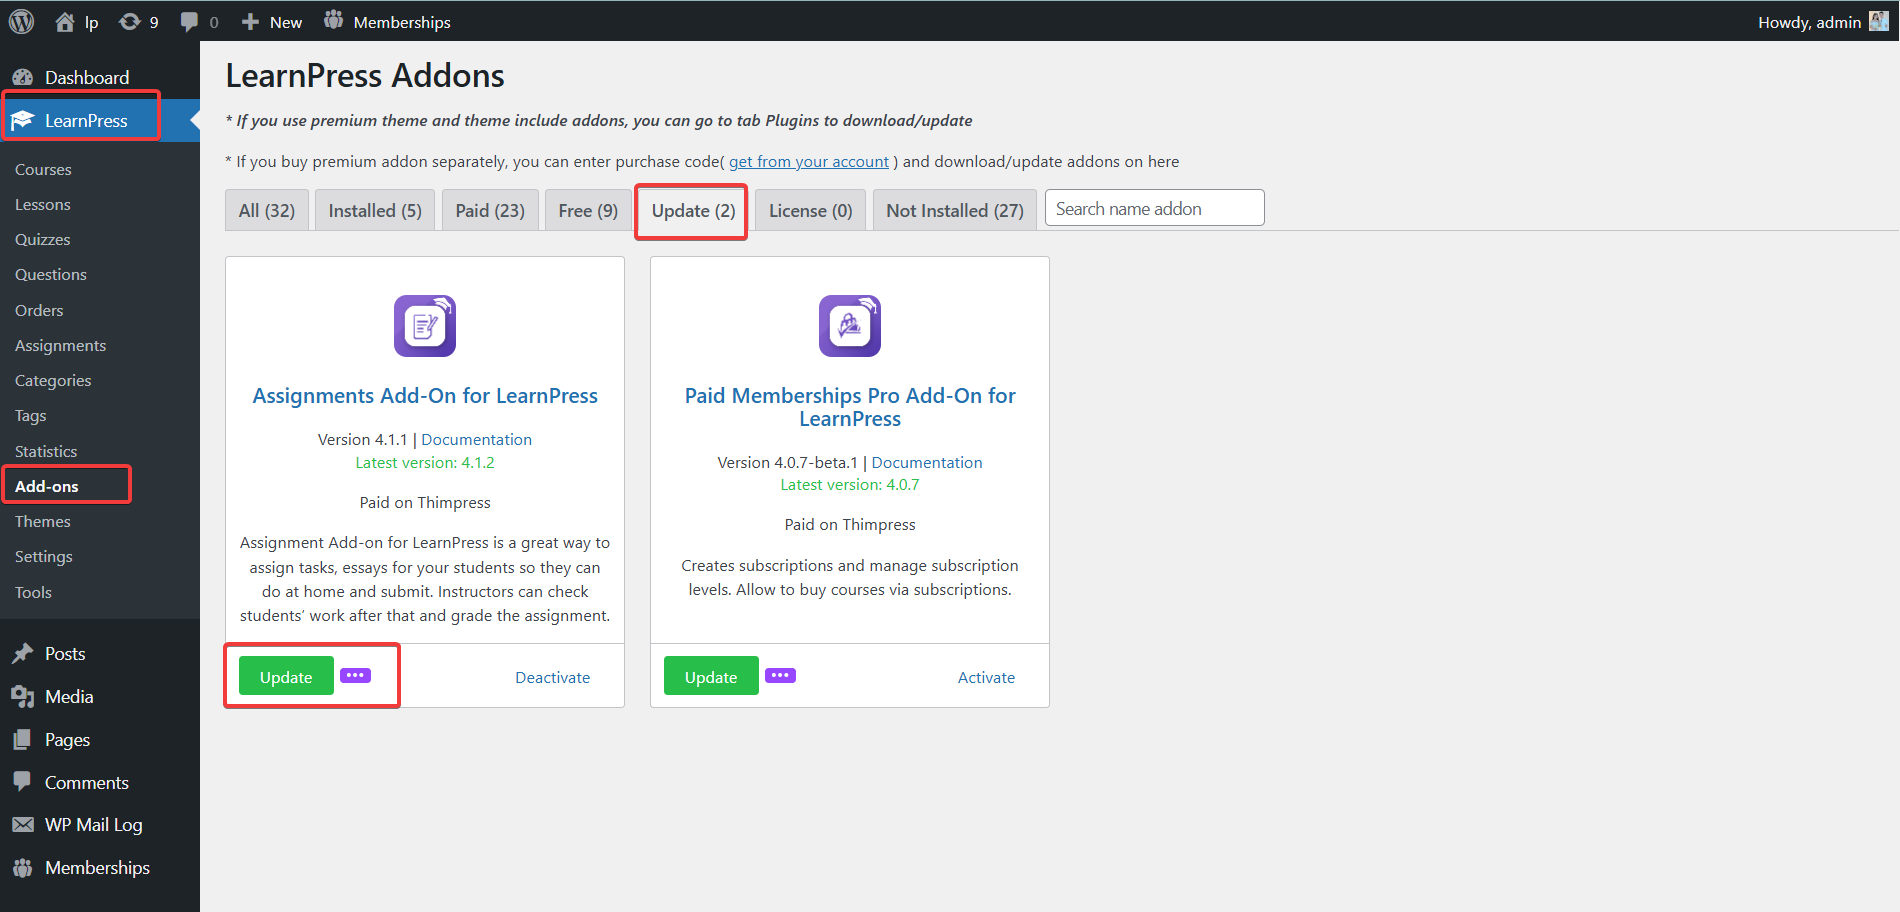Expand Paid Memberships Pro purple more options
Screen dimensions: 1900x912
780,675
